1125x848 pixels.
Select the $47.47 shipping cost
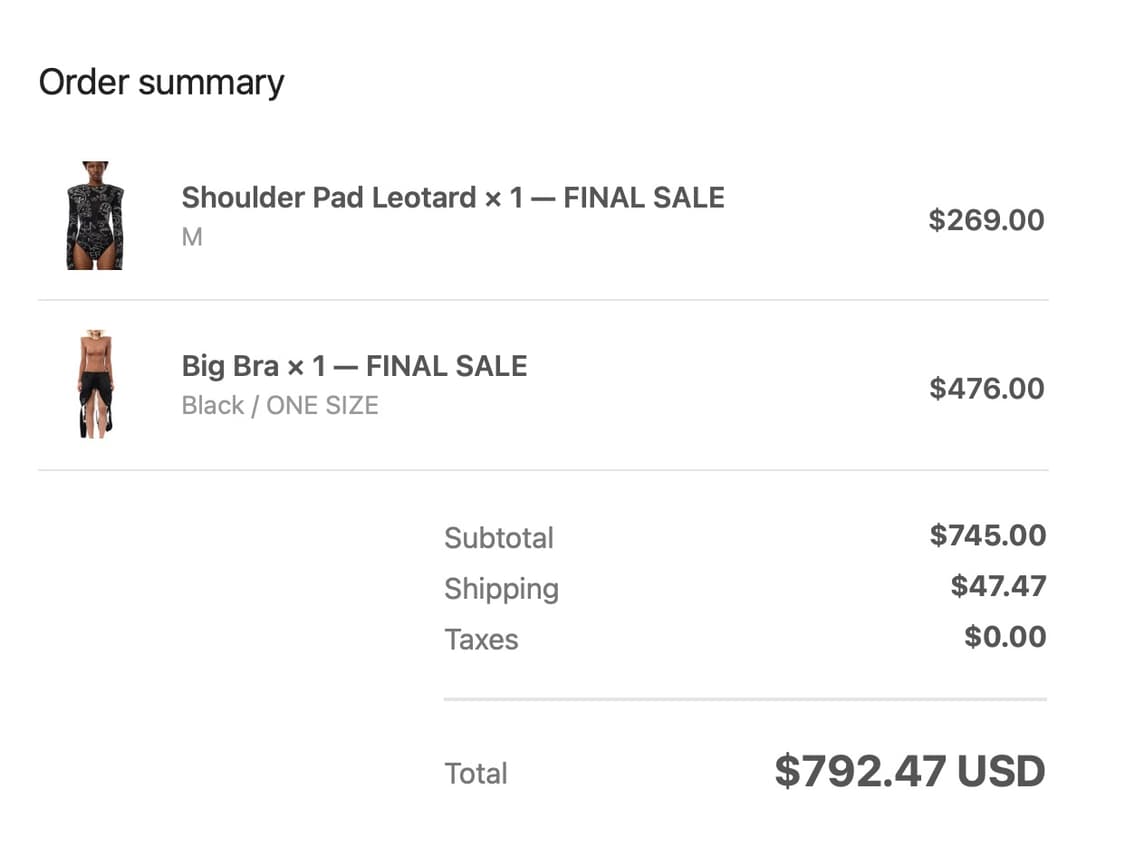(998, 586)
